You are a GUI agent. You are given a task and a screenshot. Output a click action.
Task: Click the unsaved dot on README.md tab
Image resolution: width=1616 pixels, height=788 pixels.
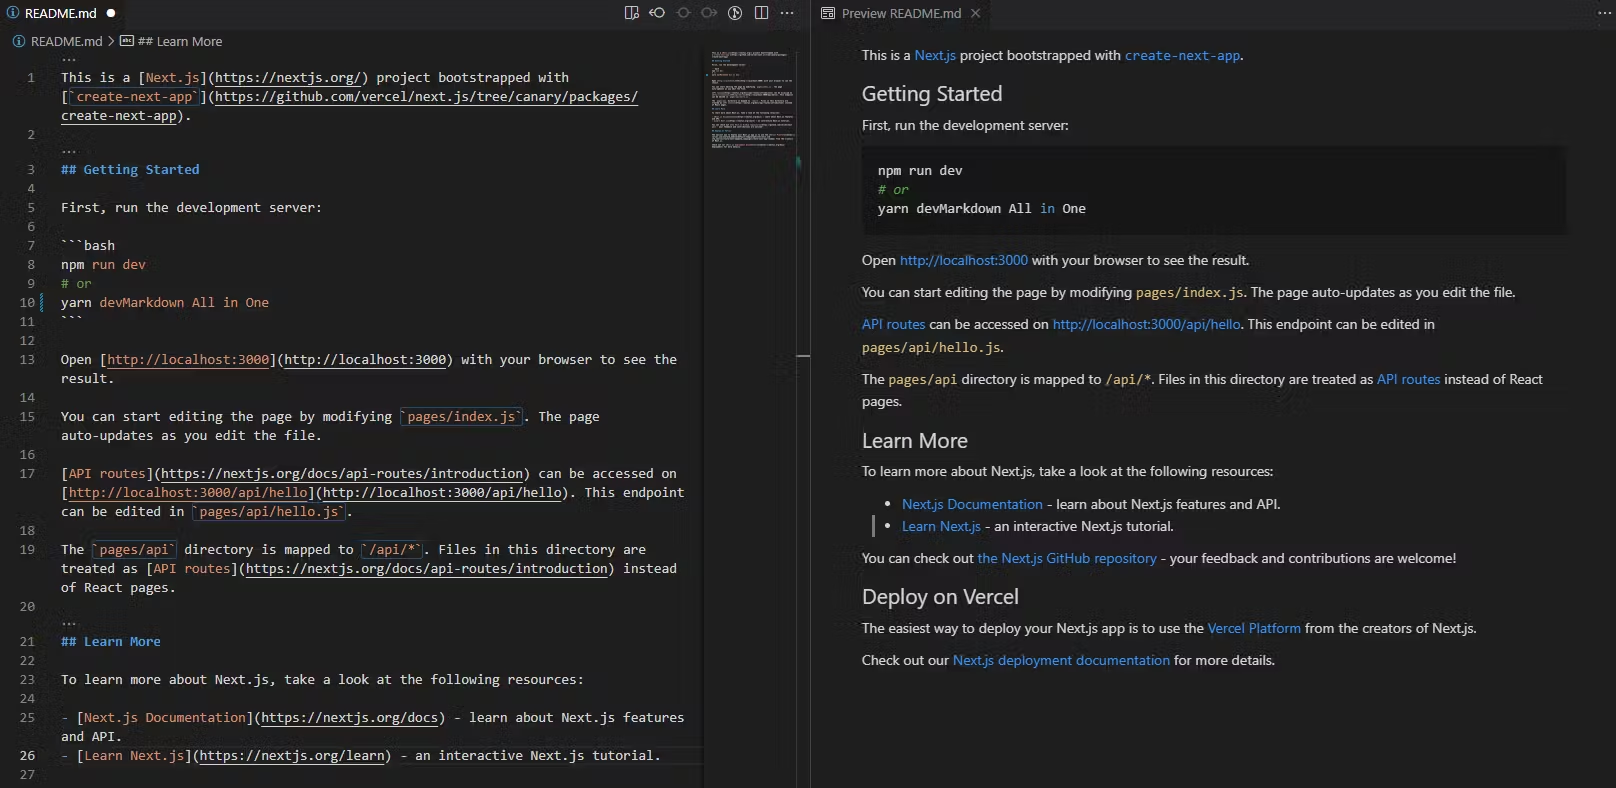111,13
